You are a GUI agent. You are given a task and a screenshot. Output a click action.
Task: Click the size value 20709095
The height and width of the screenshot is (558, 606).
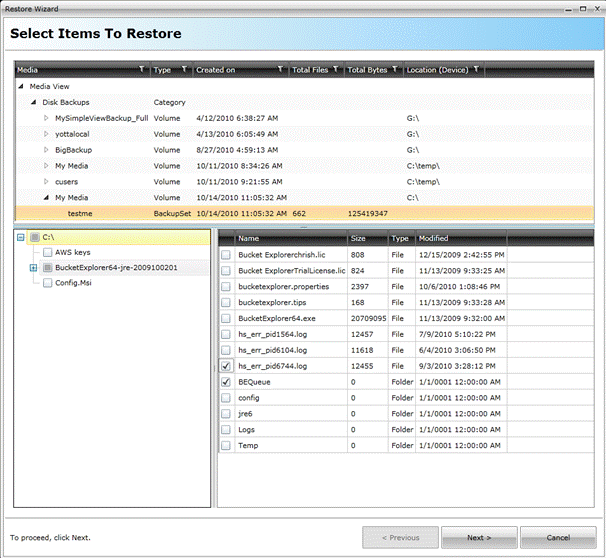pos(368,318)
